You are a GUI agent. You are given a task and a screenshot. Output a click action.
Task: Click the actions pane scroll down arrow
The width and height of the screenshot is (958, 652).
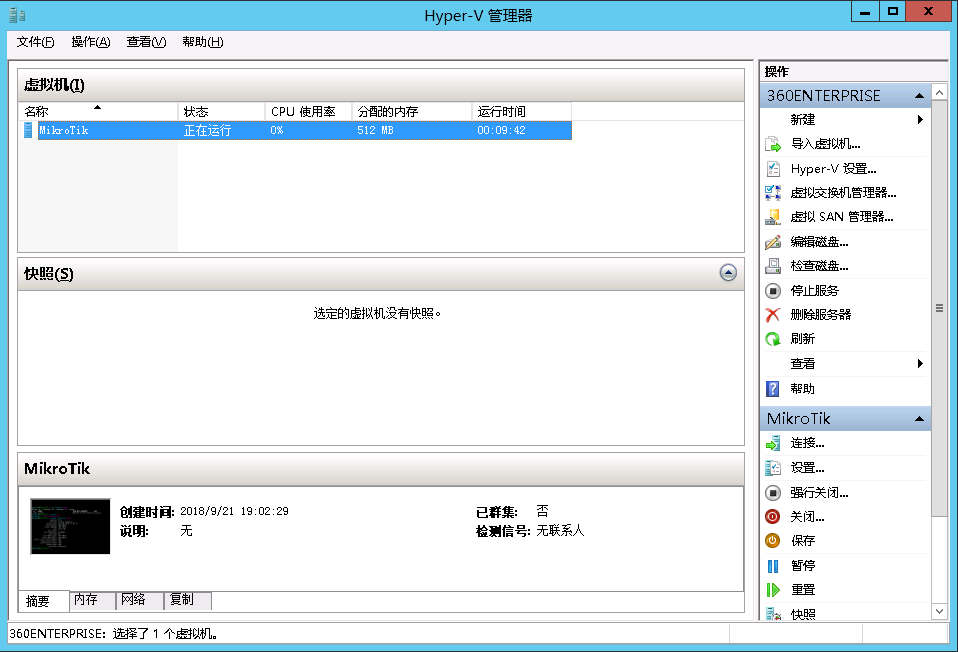coord(940,611)
